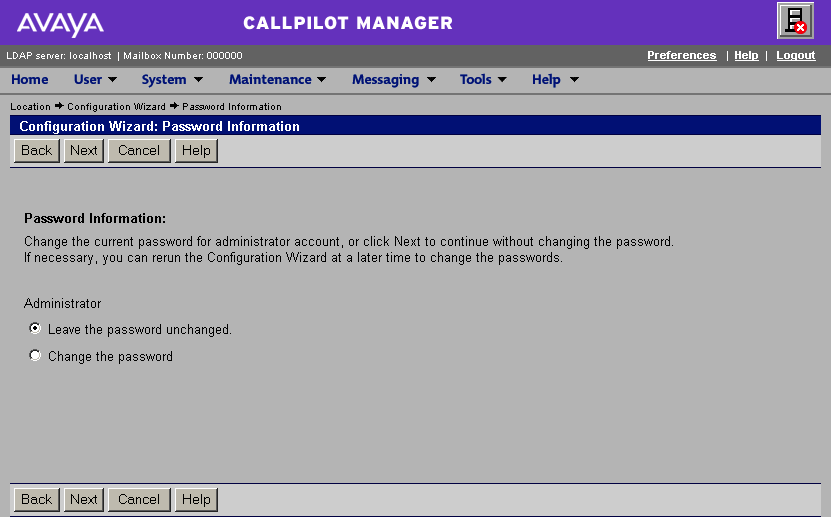Open the Help menu in navigation bar
The width and height of the screenshot is (831, 517).
point(546,79)
